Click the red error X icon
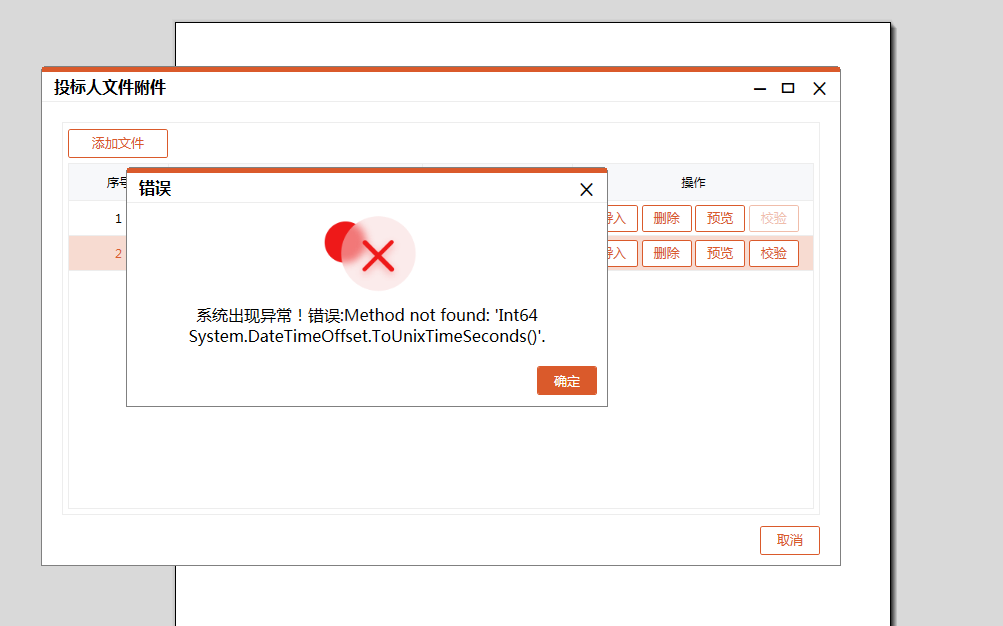The width and height of the screenshot is (1003, 626). [377, 255]
